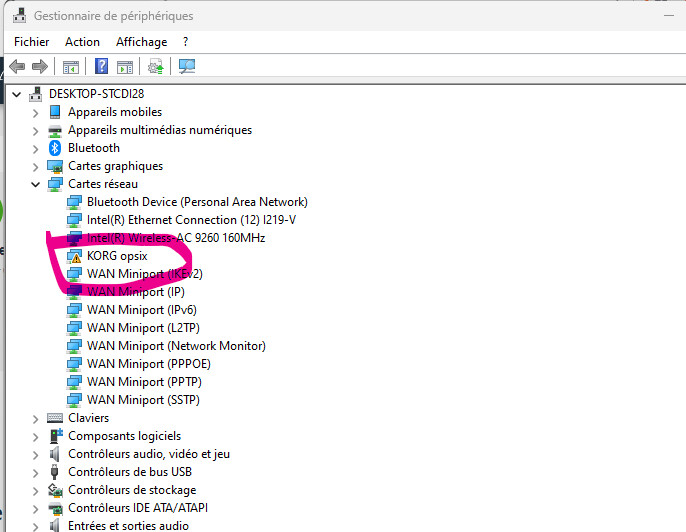This screenshot has height=532, width=686.
Task: Select the Entrées et sorties audio label
Action: click(129, 525)
